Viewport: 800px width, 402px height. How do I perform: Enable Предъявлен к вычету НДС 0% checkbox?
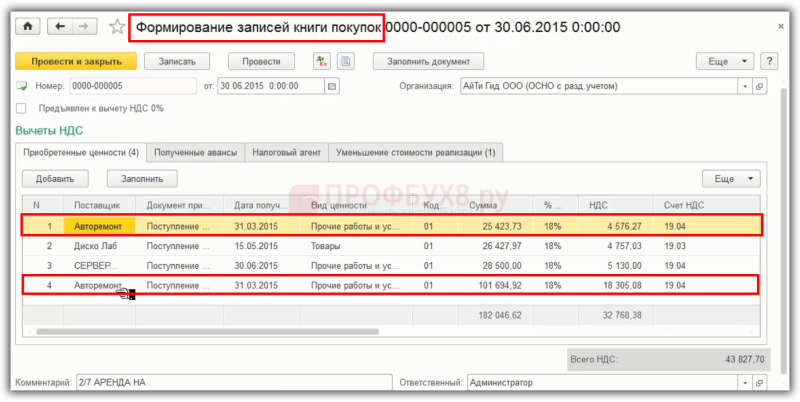pos(21,109)
